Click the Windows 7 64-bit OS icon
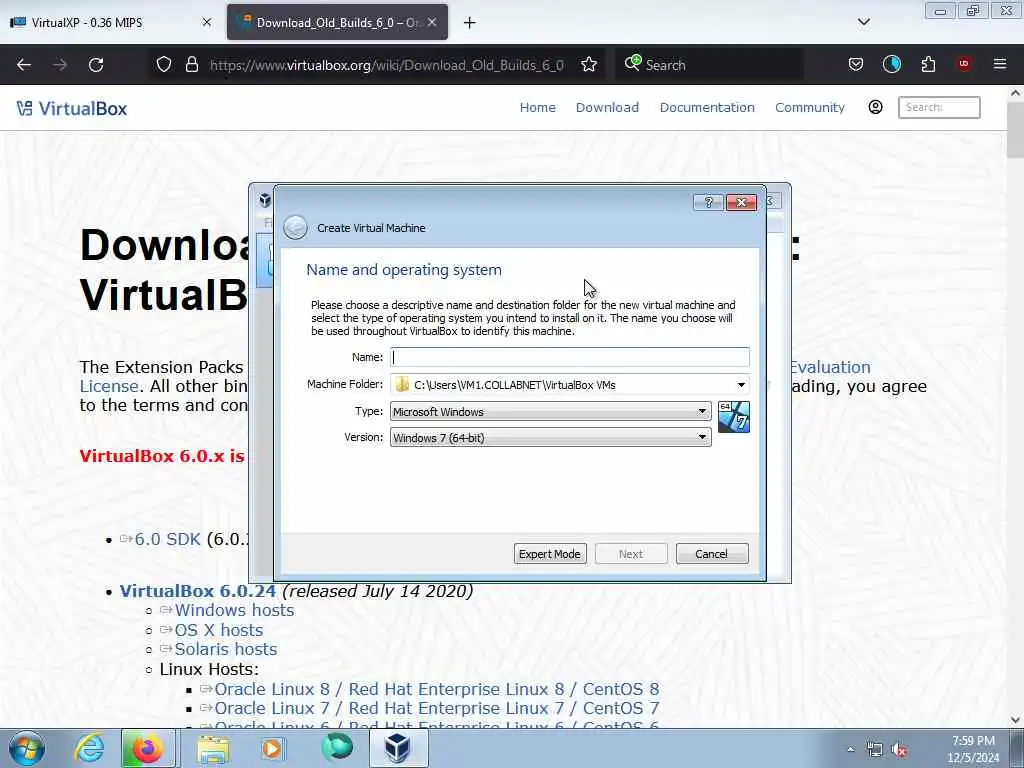Viewport: 1024px width, 768px height. 733,417
